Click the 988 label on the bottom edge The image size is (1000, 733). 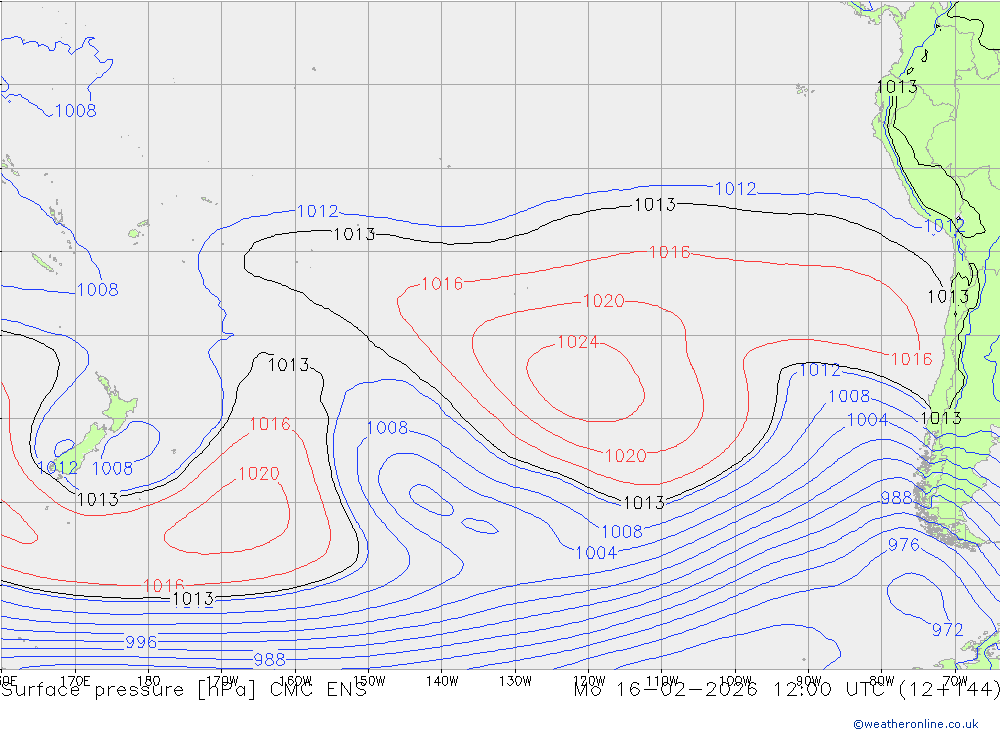pyautogui.click(x=269, y=660)
